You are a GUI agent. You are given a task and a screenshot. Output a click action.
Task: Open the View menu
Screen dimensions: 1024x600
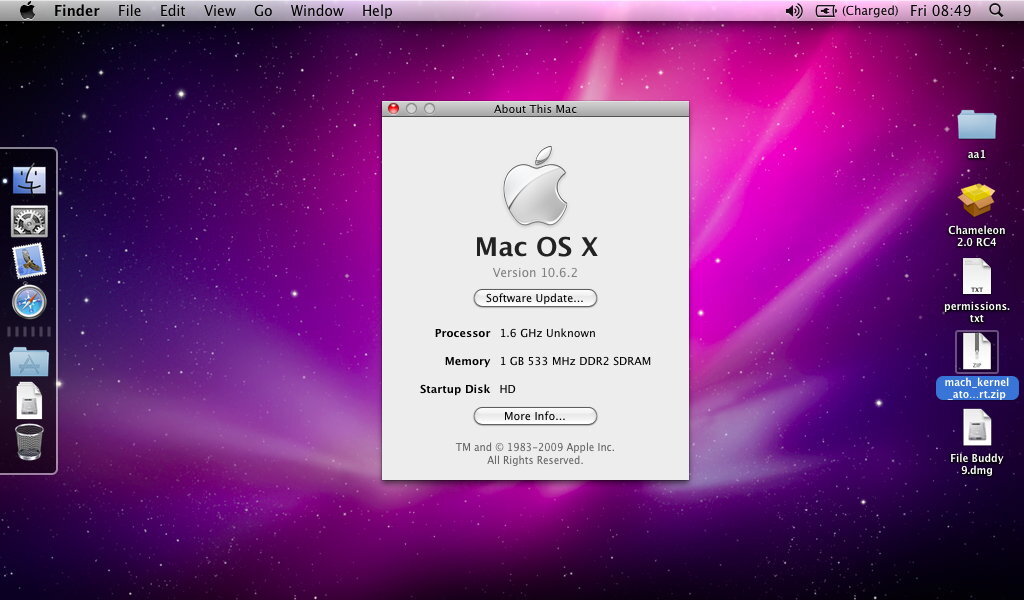point(219,10)
